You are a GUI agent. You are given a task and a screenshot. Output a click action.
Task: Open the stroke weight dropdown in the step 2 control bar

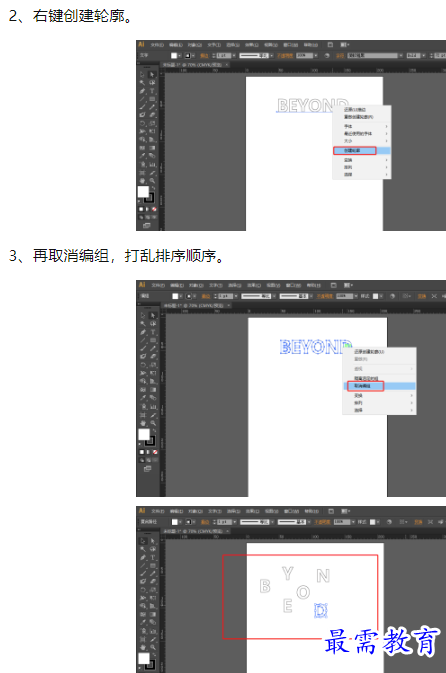coord(235,55)
